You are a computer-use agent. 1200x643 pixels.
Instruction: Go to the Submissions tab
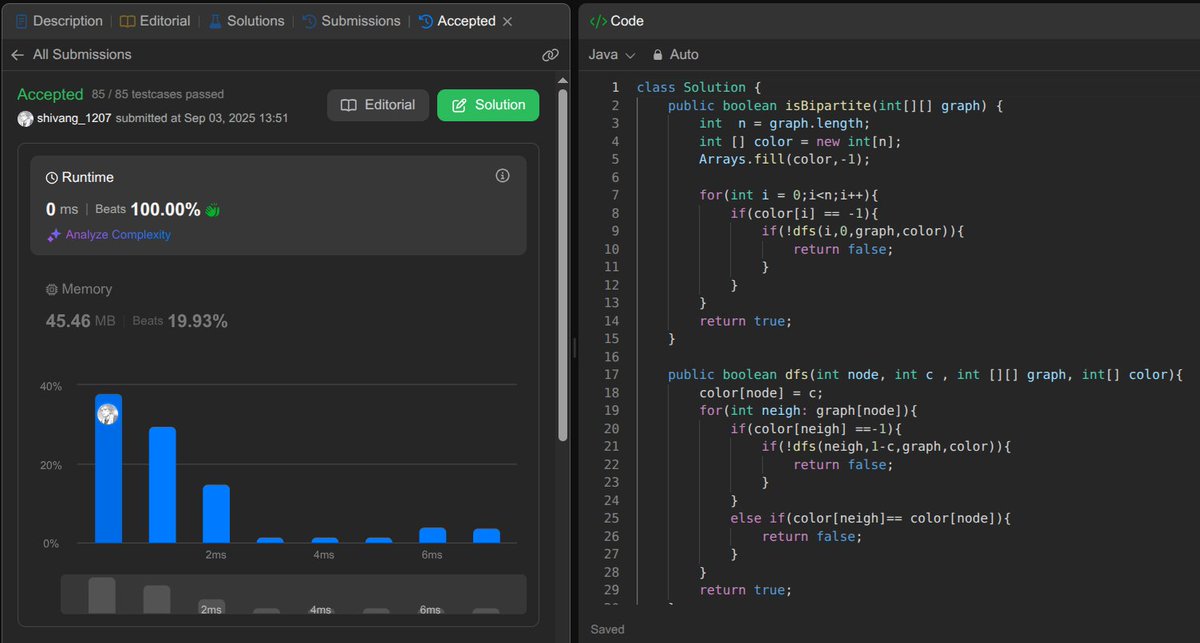point(351,21)
